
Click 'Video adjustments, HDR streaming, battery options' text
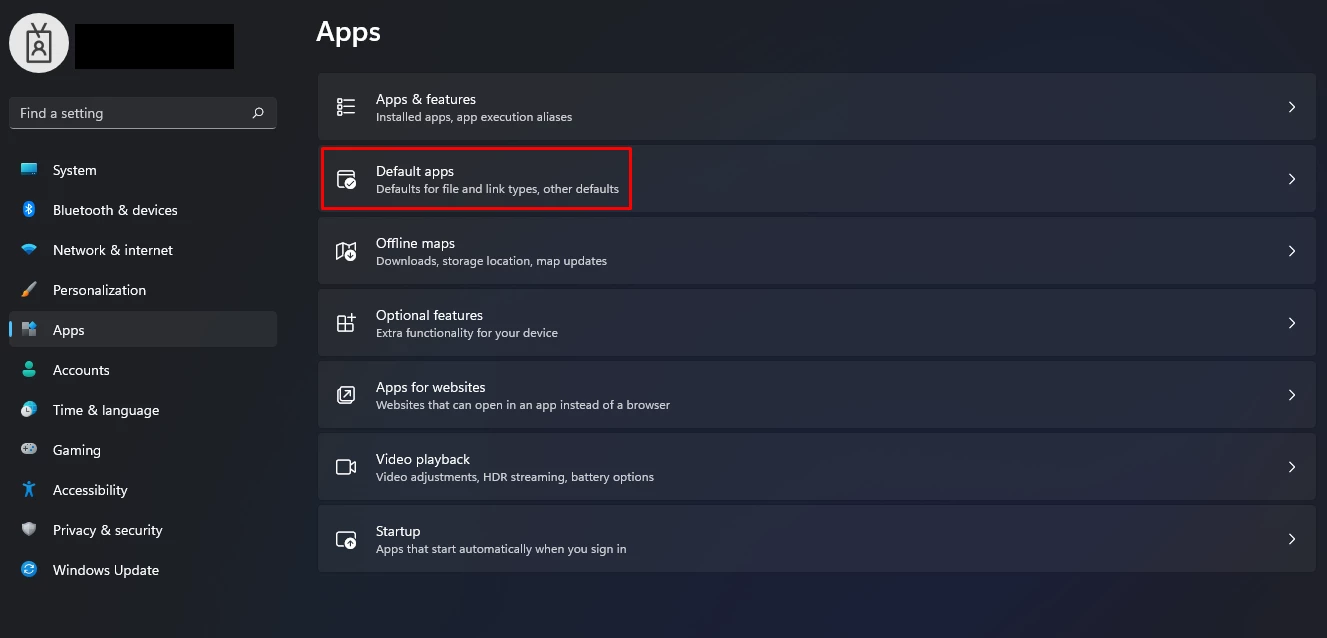(x=515, y=477)
